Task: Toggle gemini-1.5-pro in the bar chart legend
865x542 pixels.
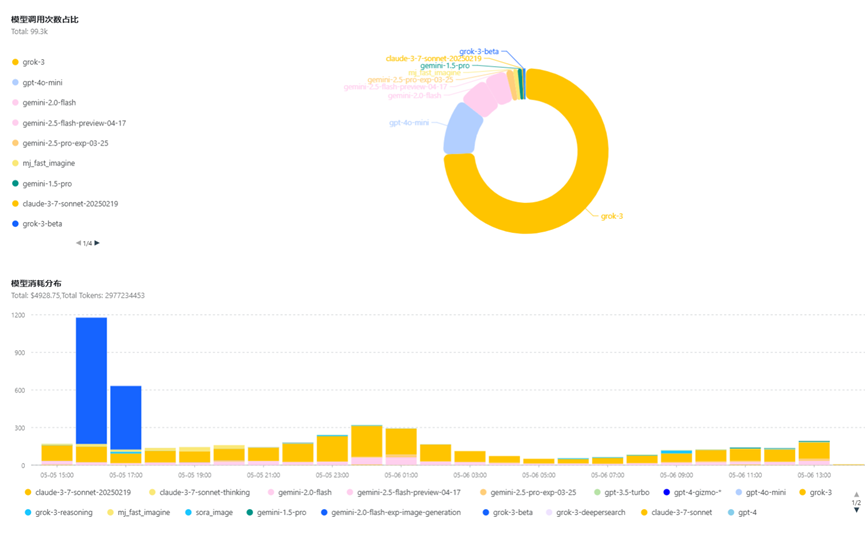Action: 276,513
